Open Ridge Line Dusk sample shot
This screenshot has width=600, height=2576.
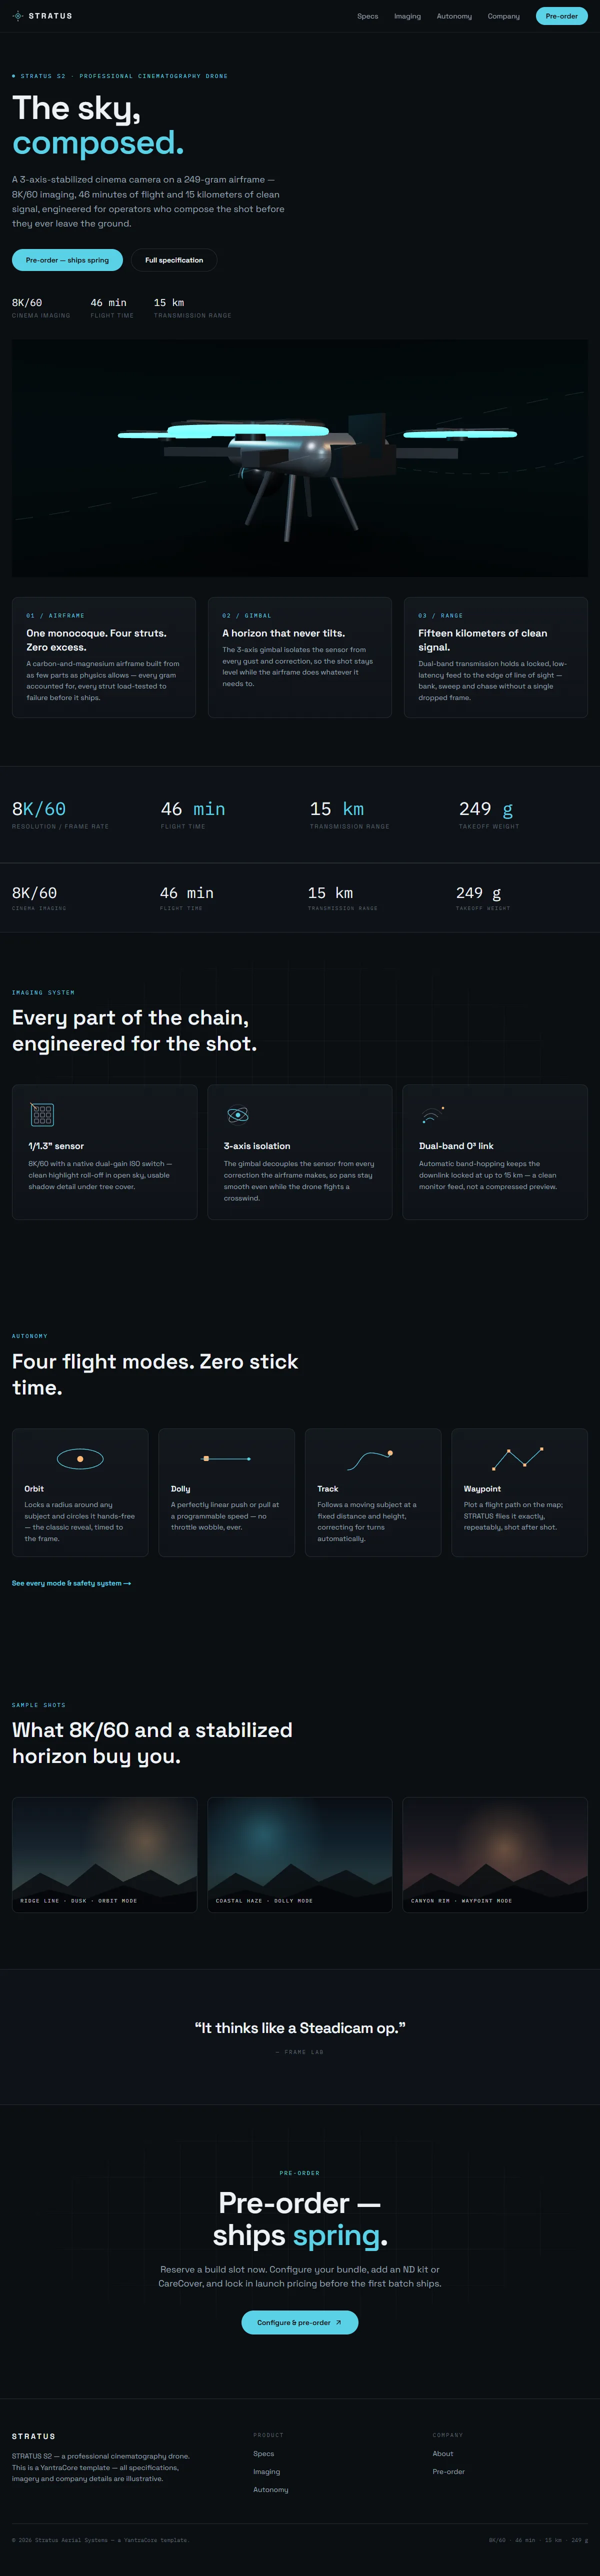click(x=104, y=1854)
